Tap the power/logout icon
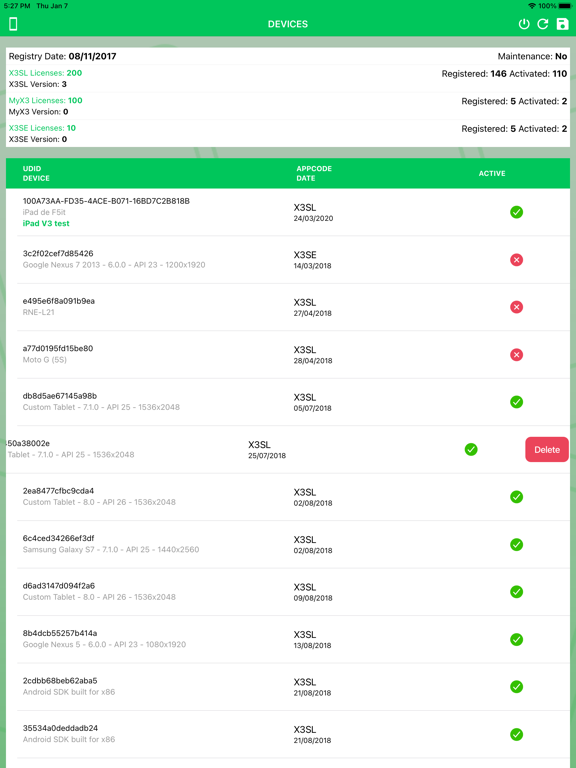The height and width of the screenshot is (768, 576). 524,24
